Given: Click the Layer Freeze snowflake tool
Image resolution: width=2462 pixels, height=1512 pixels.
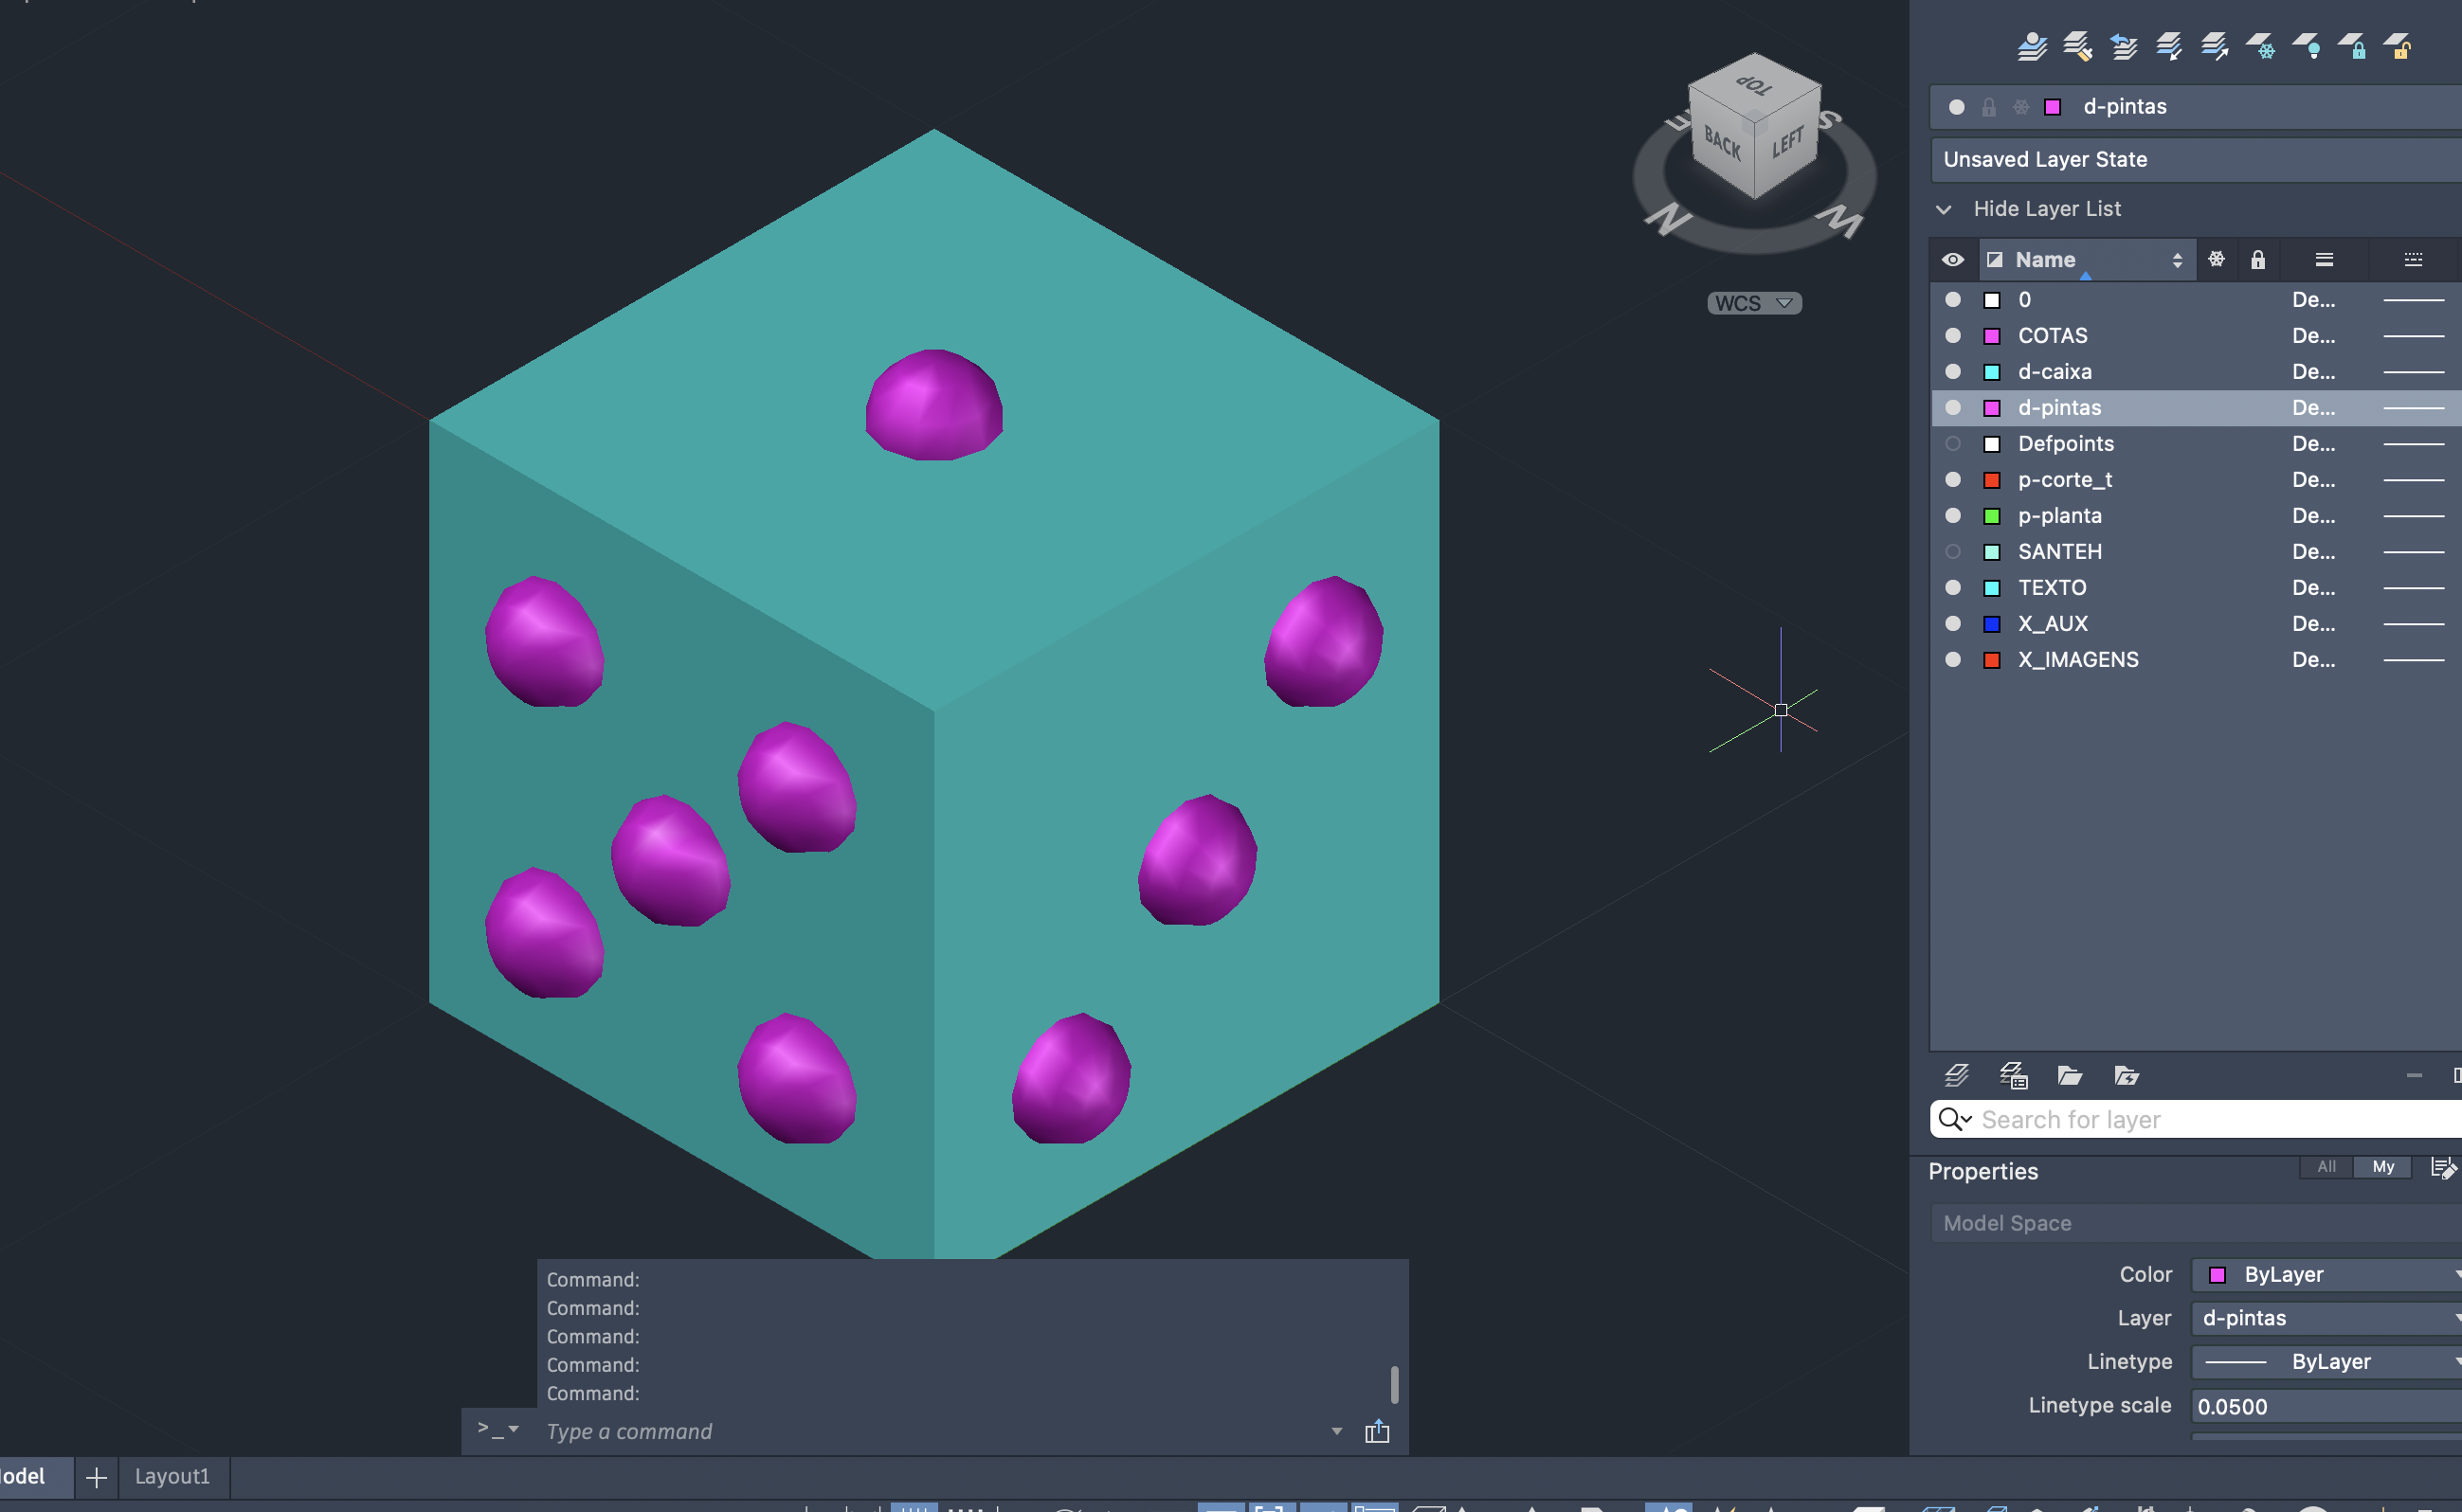Looking at the screenshot, I should 2261,46.
